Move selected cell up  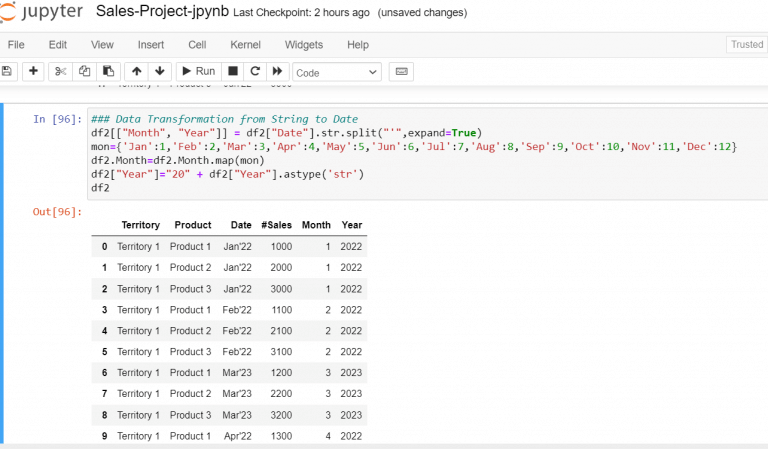click(x=136, y=71)
